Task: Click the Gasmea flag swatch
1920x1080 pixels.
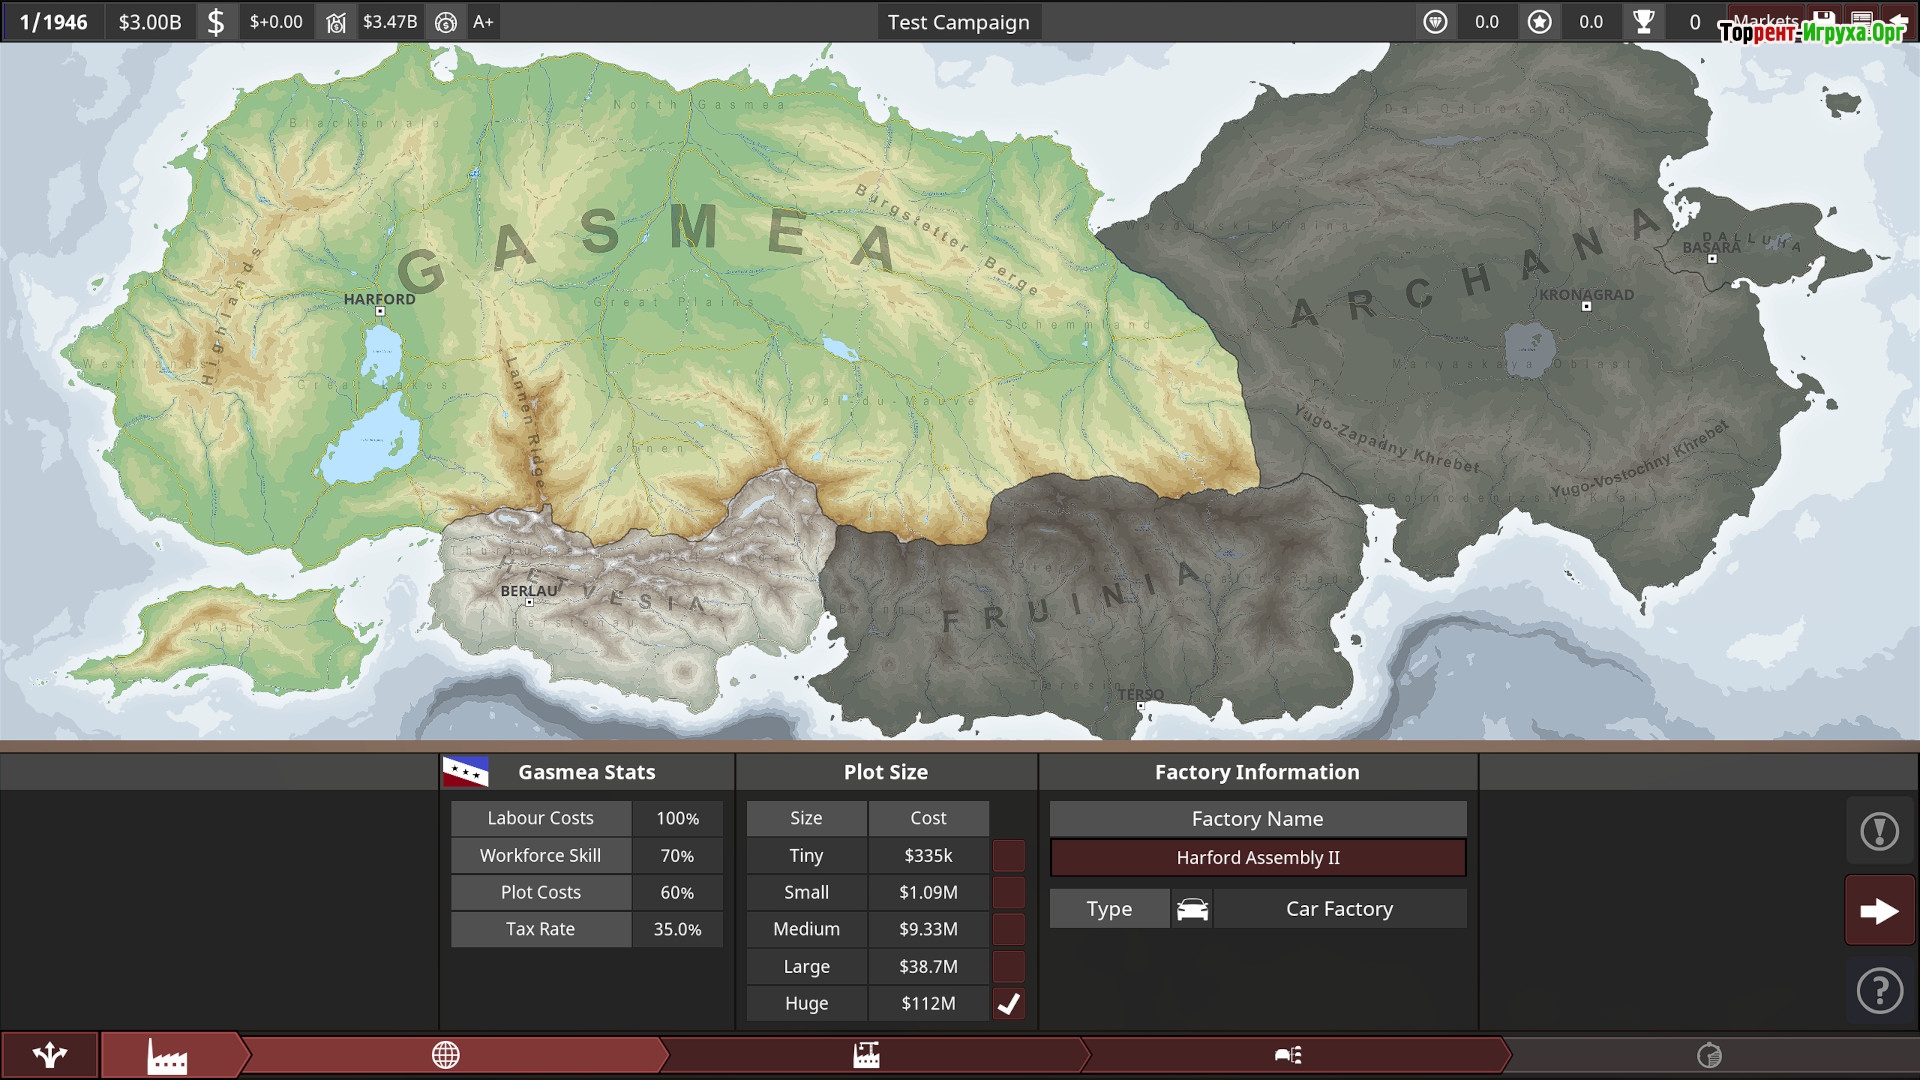Action: point(465,772)
